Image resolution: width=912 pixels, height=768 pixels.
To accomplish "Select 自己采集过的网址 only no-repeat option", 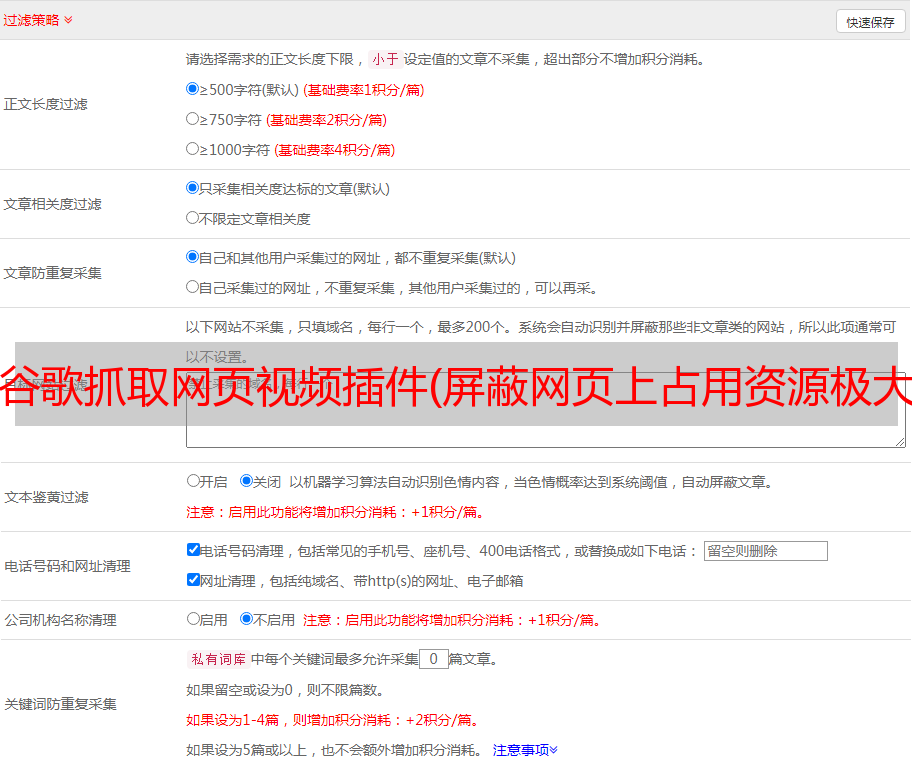I will pos(193,287).
